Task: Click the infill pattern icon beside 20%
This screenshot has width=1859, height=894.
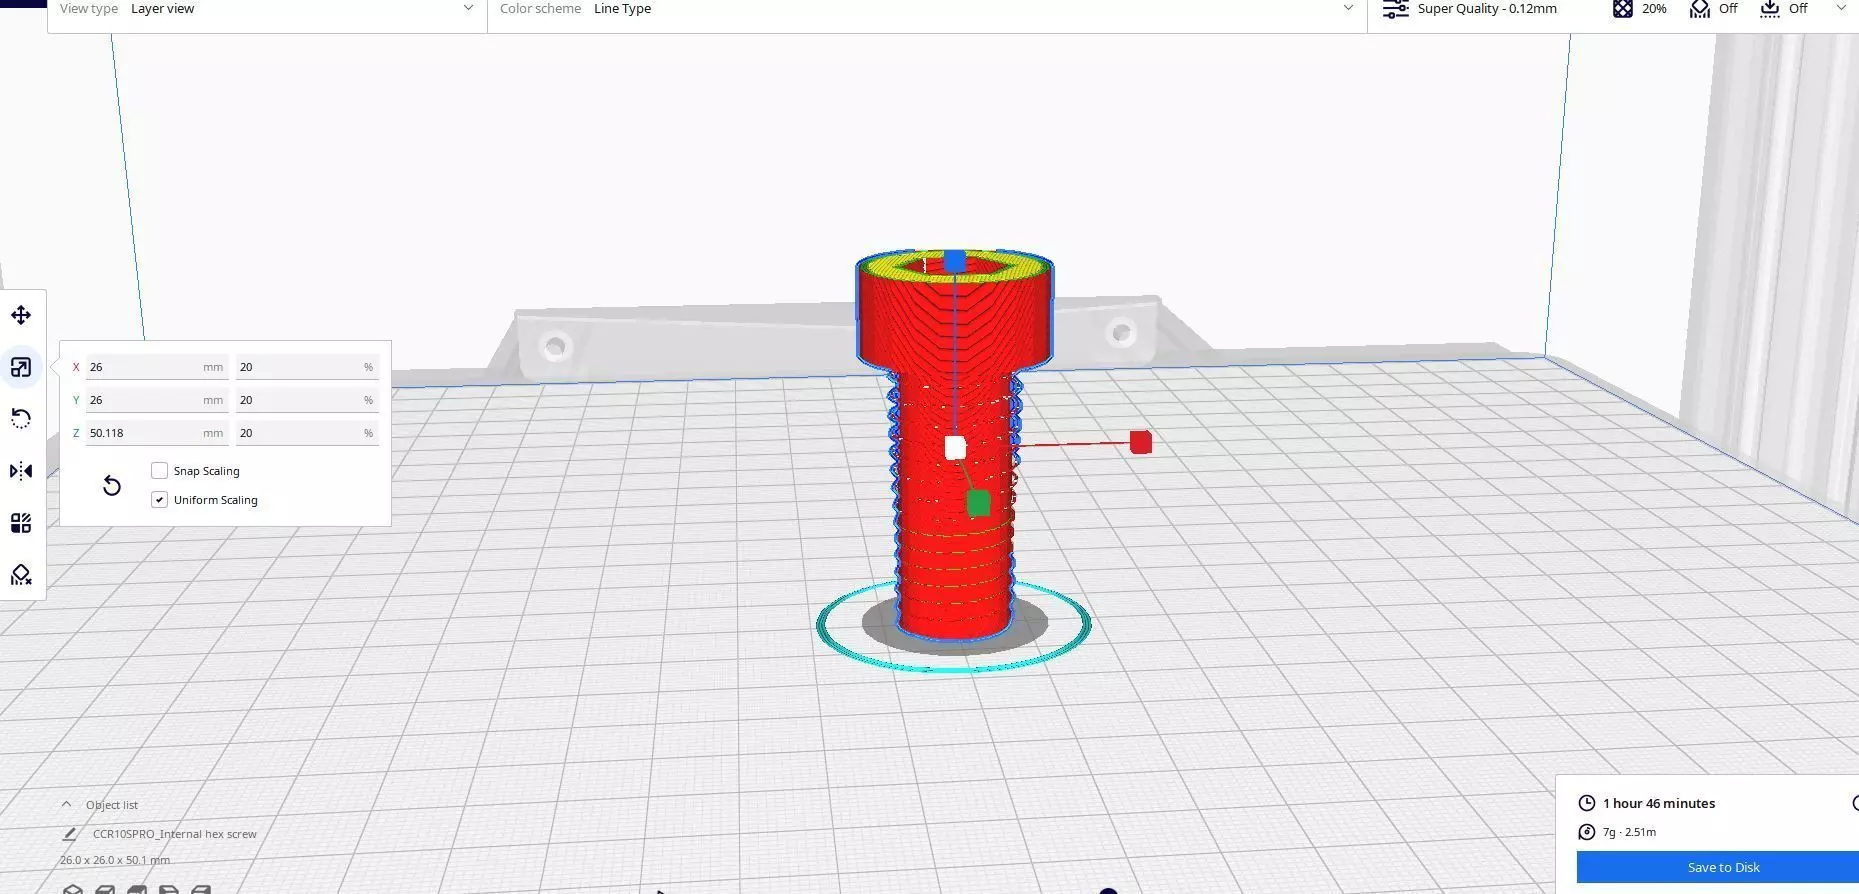Action: (1623, 9)
